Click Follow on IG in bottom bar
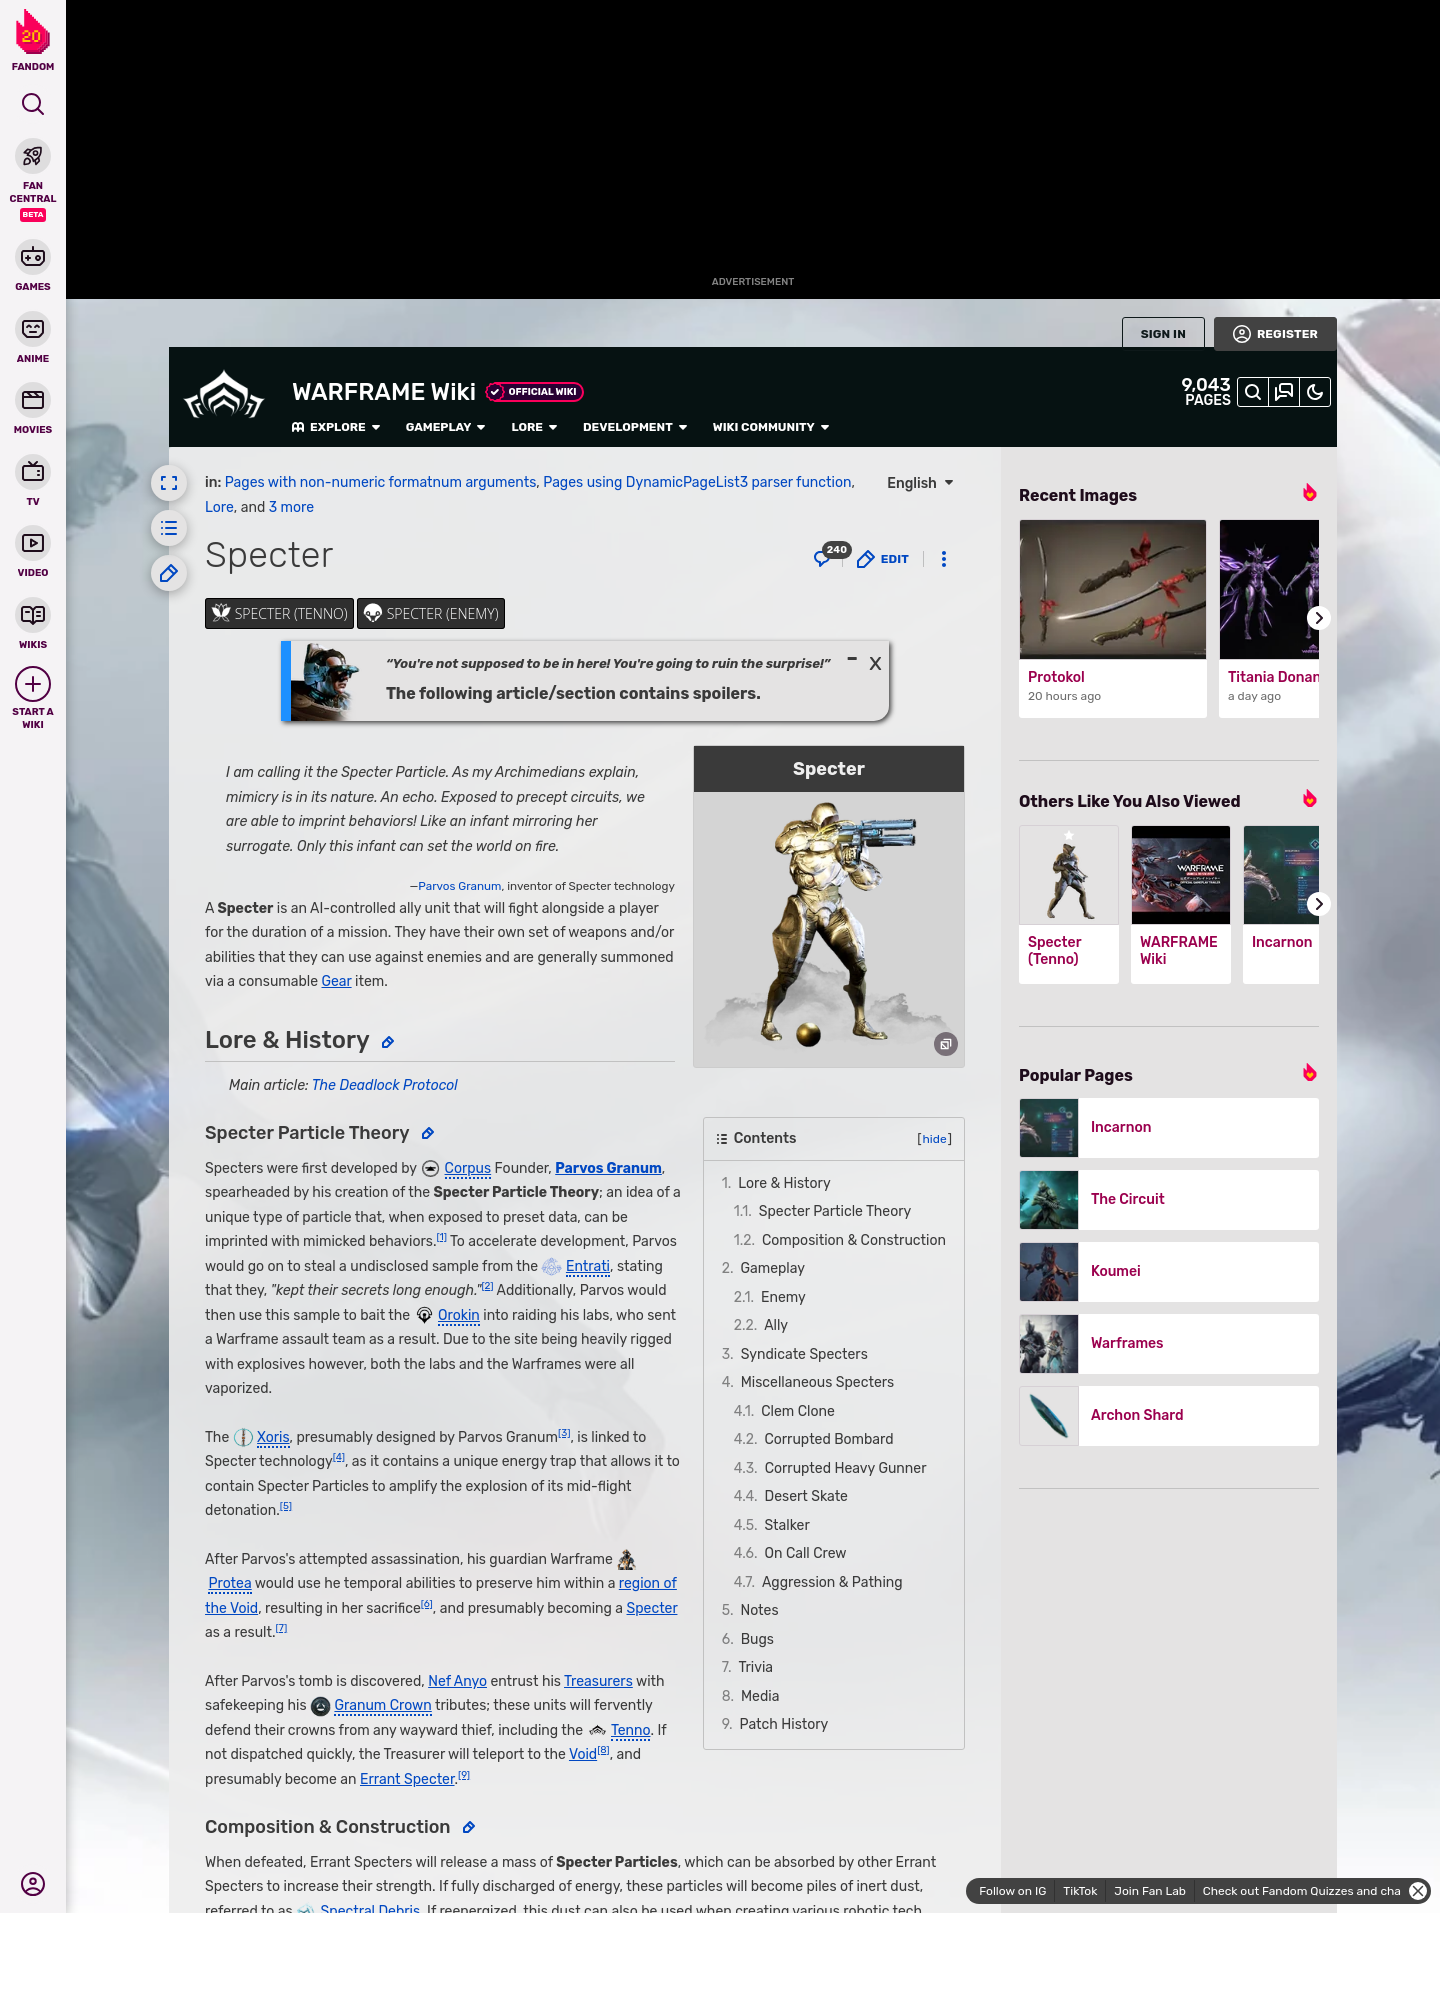Viewport: 1440px width, 2000px height. [x=1012, y=1891]
